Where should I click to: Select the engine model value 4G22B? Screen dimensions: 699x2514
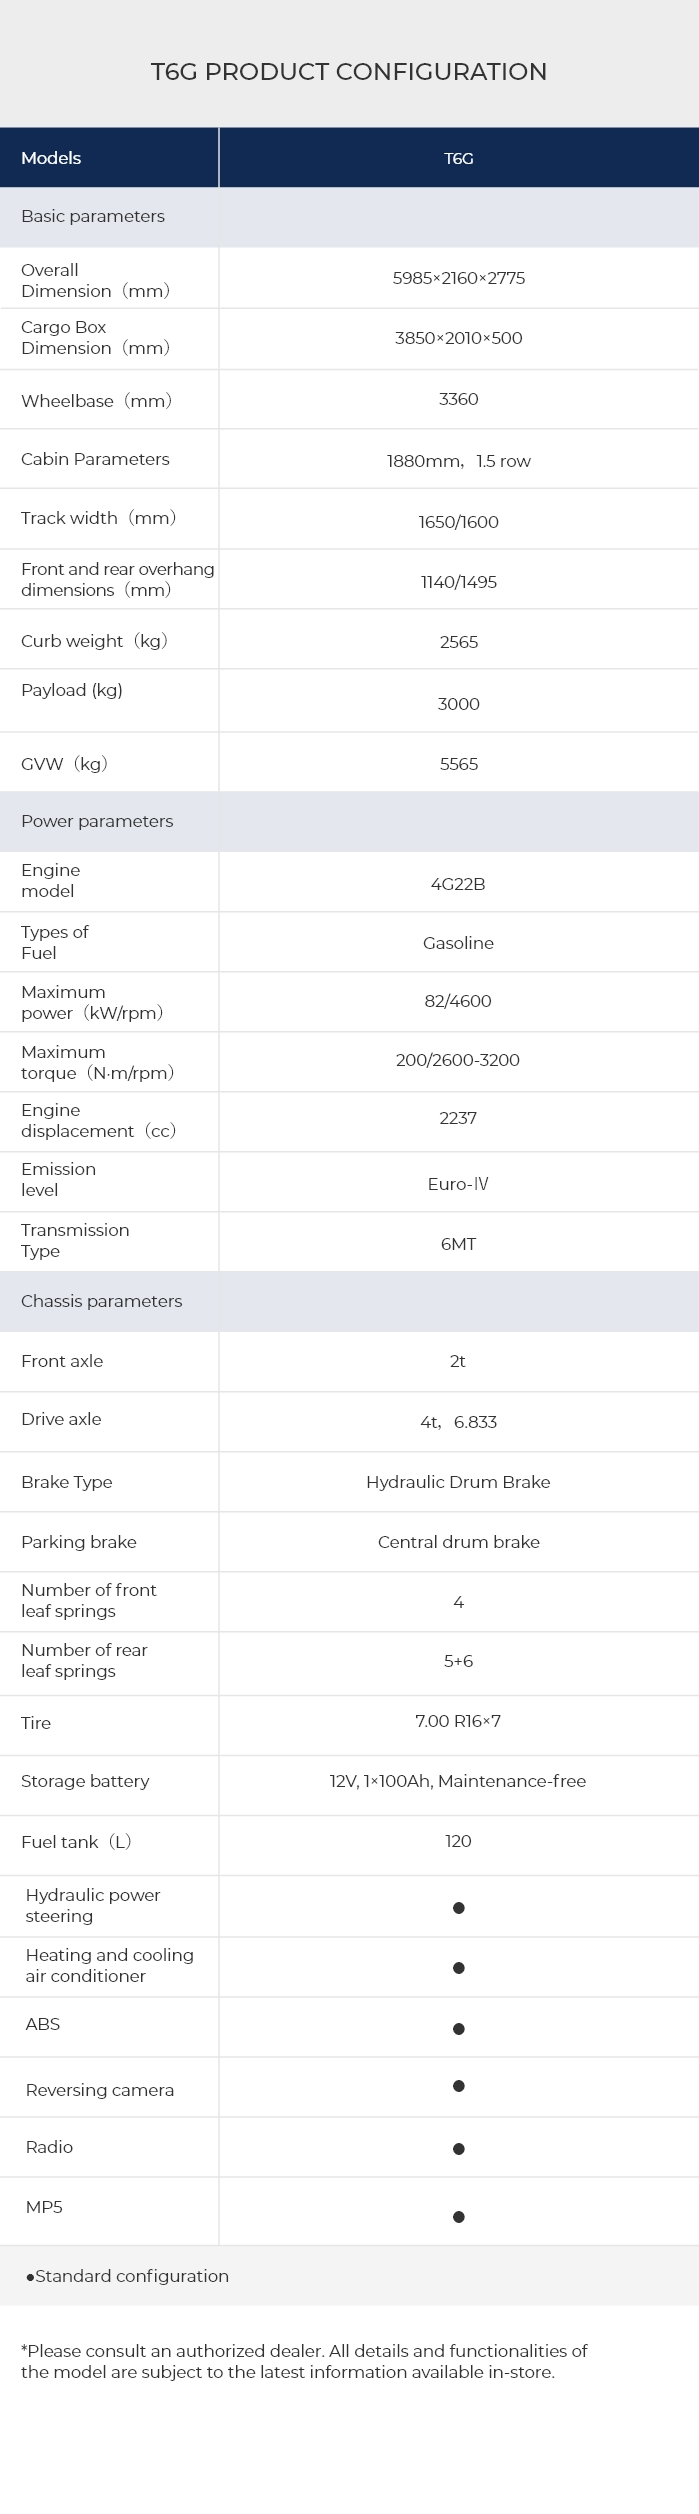458,884
